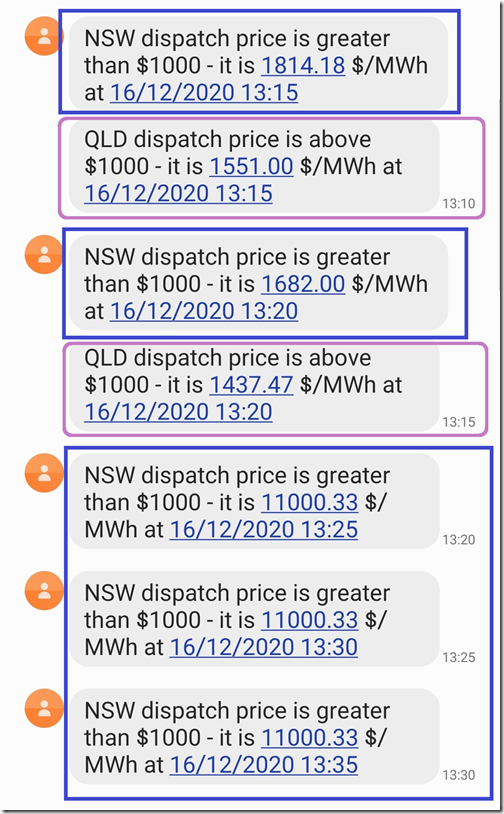Image resolution: width=504 pixels, height=814 pixels.
Task: Tap the 13:30 timestamp on the last message
Action: pos(459,775)
